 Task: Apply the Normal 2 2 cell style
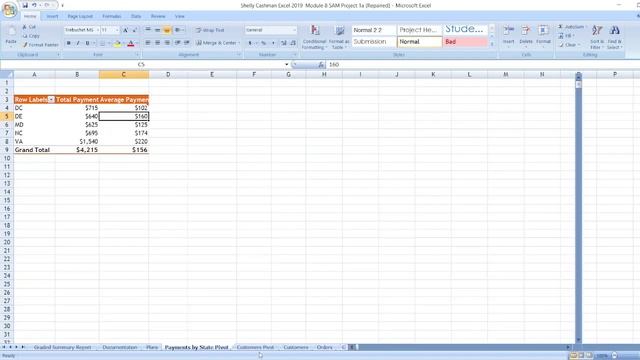(374, 30)
